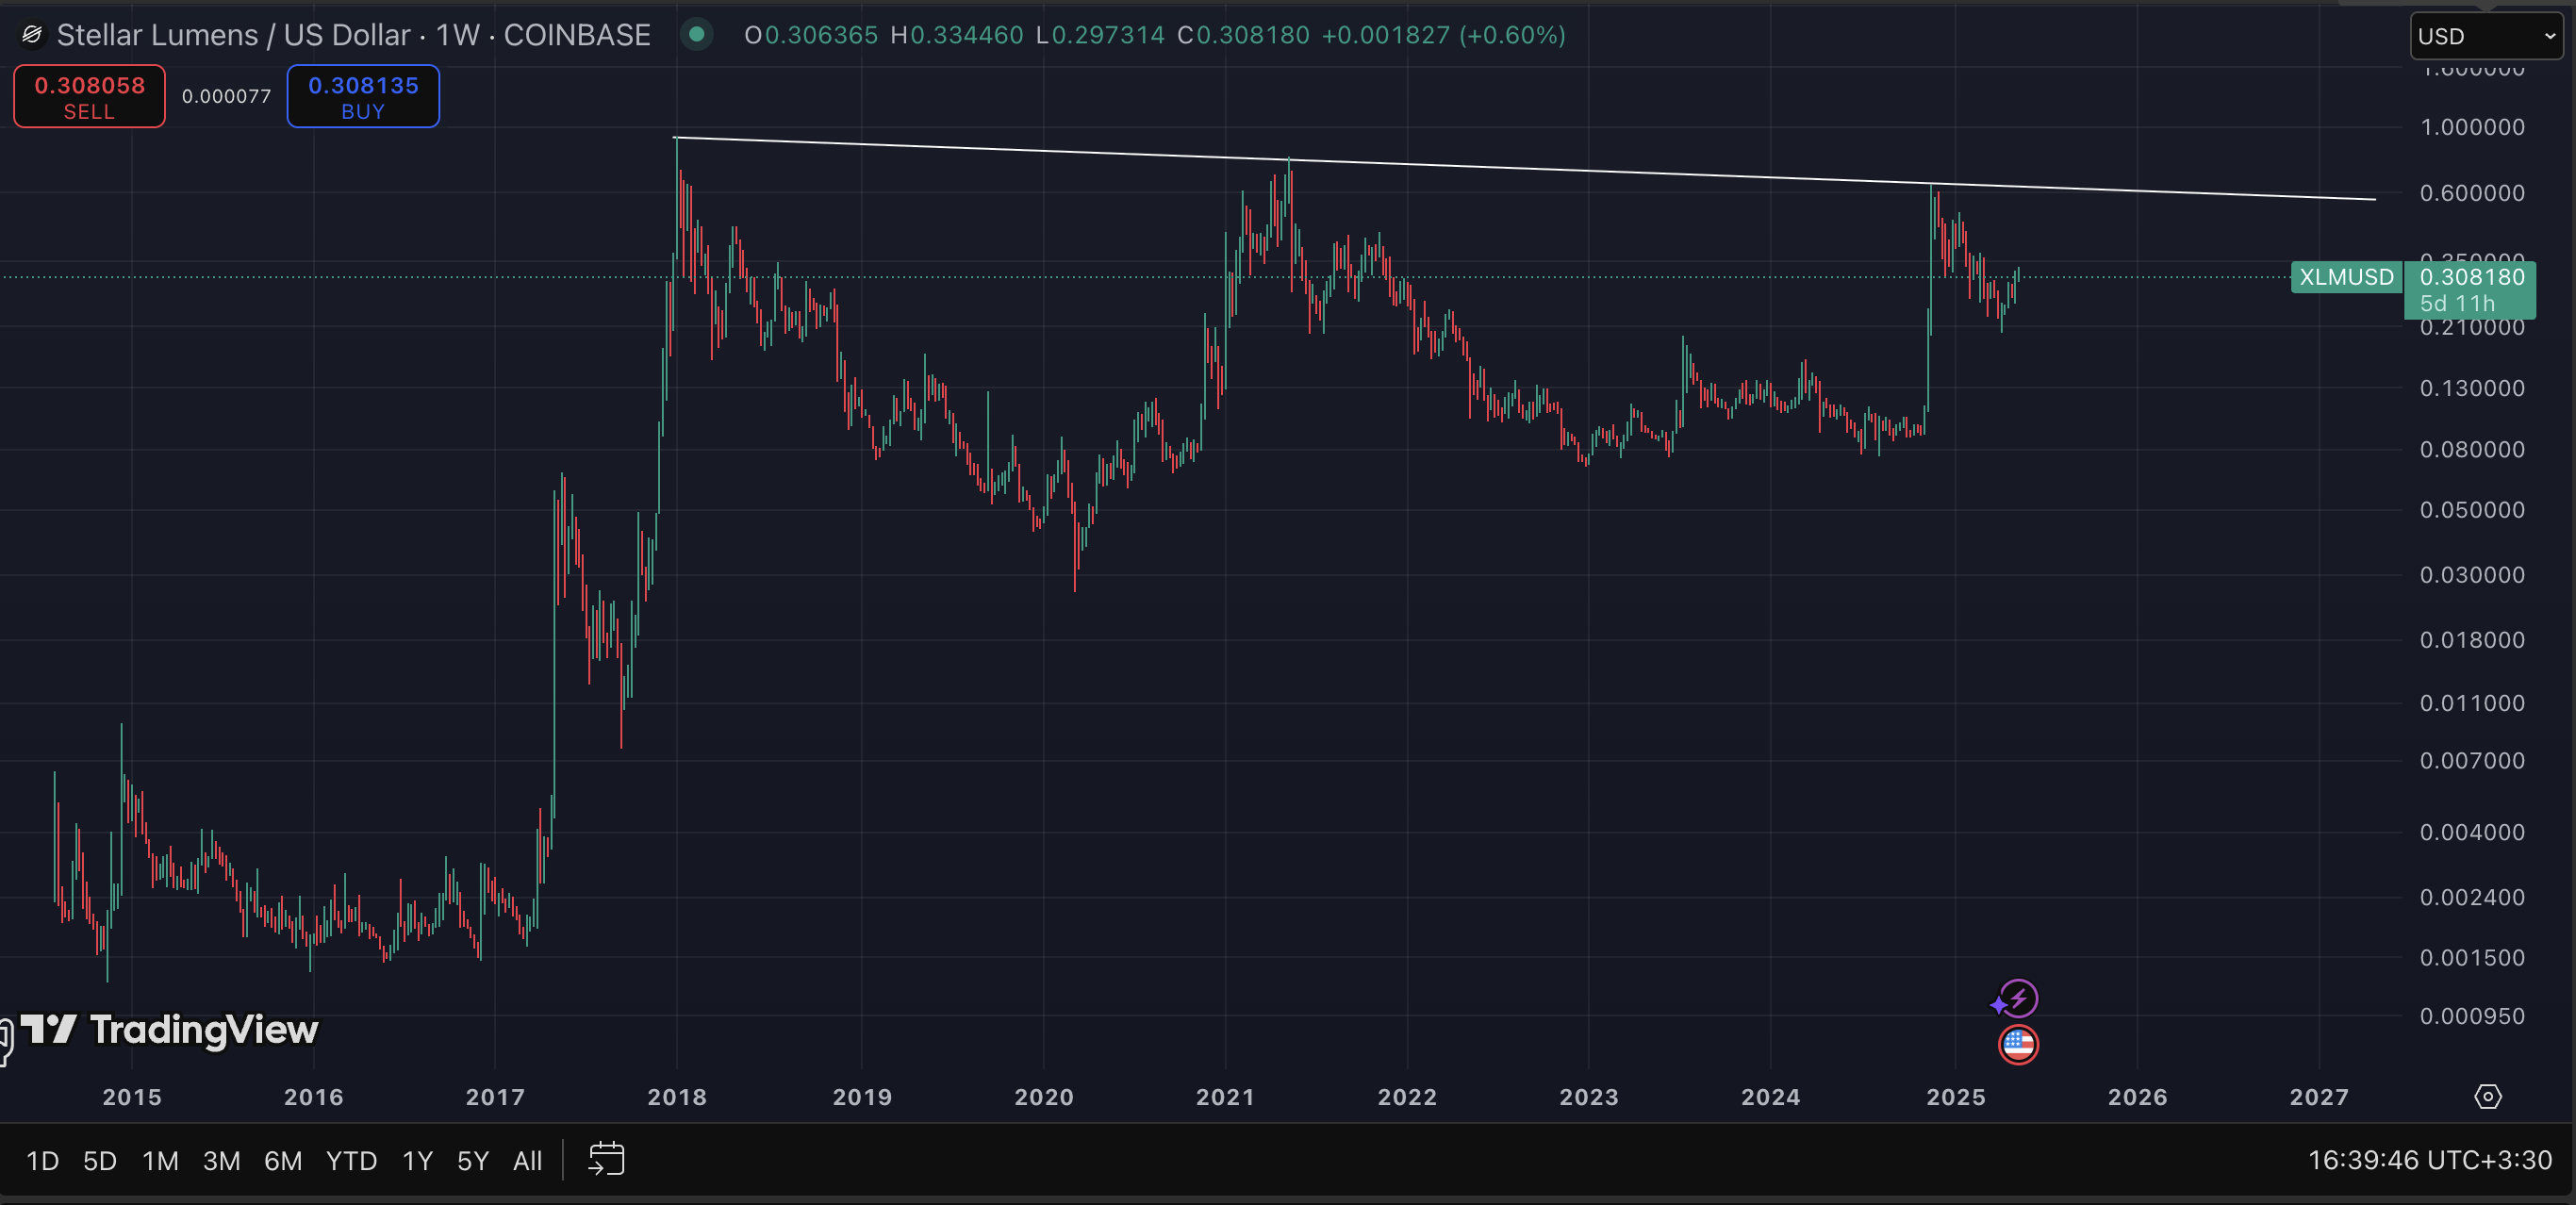Image resolution: width=2576 pixels, height=1205 pixels.
Task: Select the YTD time range
Action: pos(351,1160)
